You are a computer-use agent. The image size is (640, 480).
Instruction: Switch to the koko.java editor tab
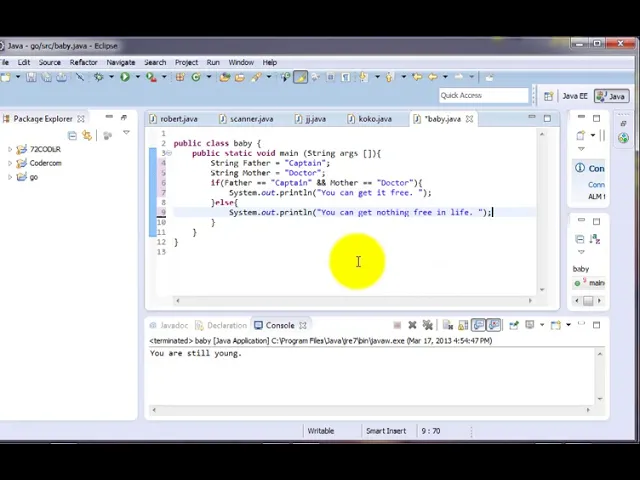pos(370,119)
